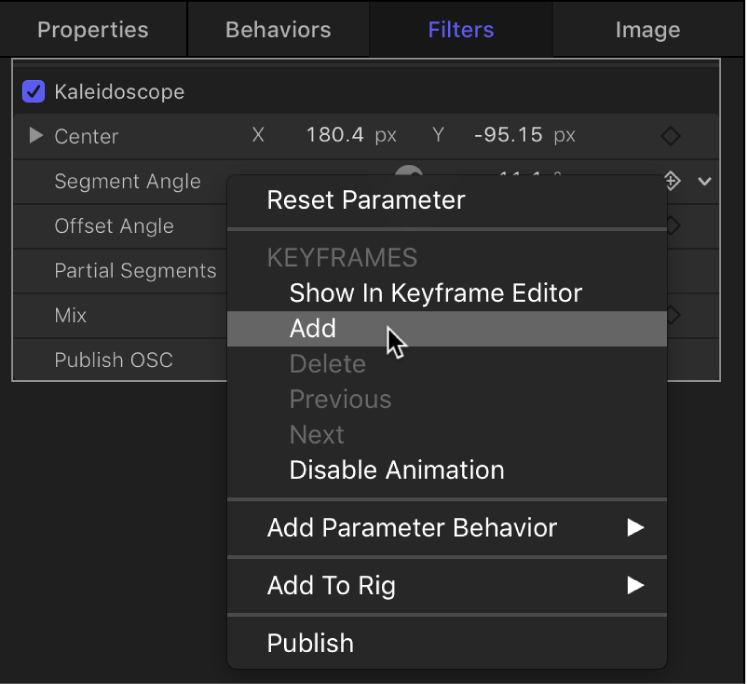The width and height of the screenshot is (747, 684).
Task: Click the Add To Rig submenu arrow
Action: (635, 586)
